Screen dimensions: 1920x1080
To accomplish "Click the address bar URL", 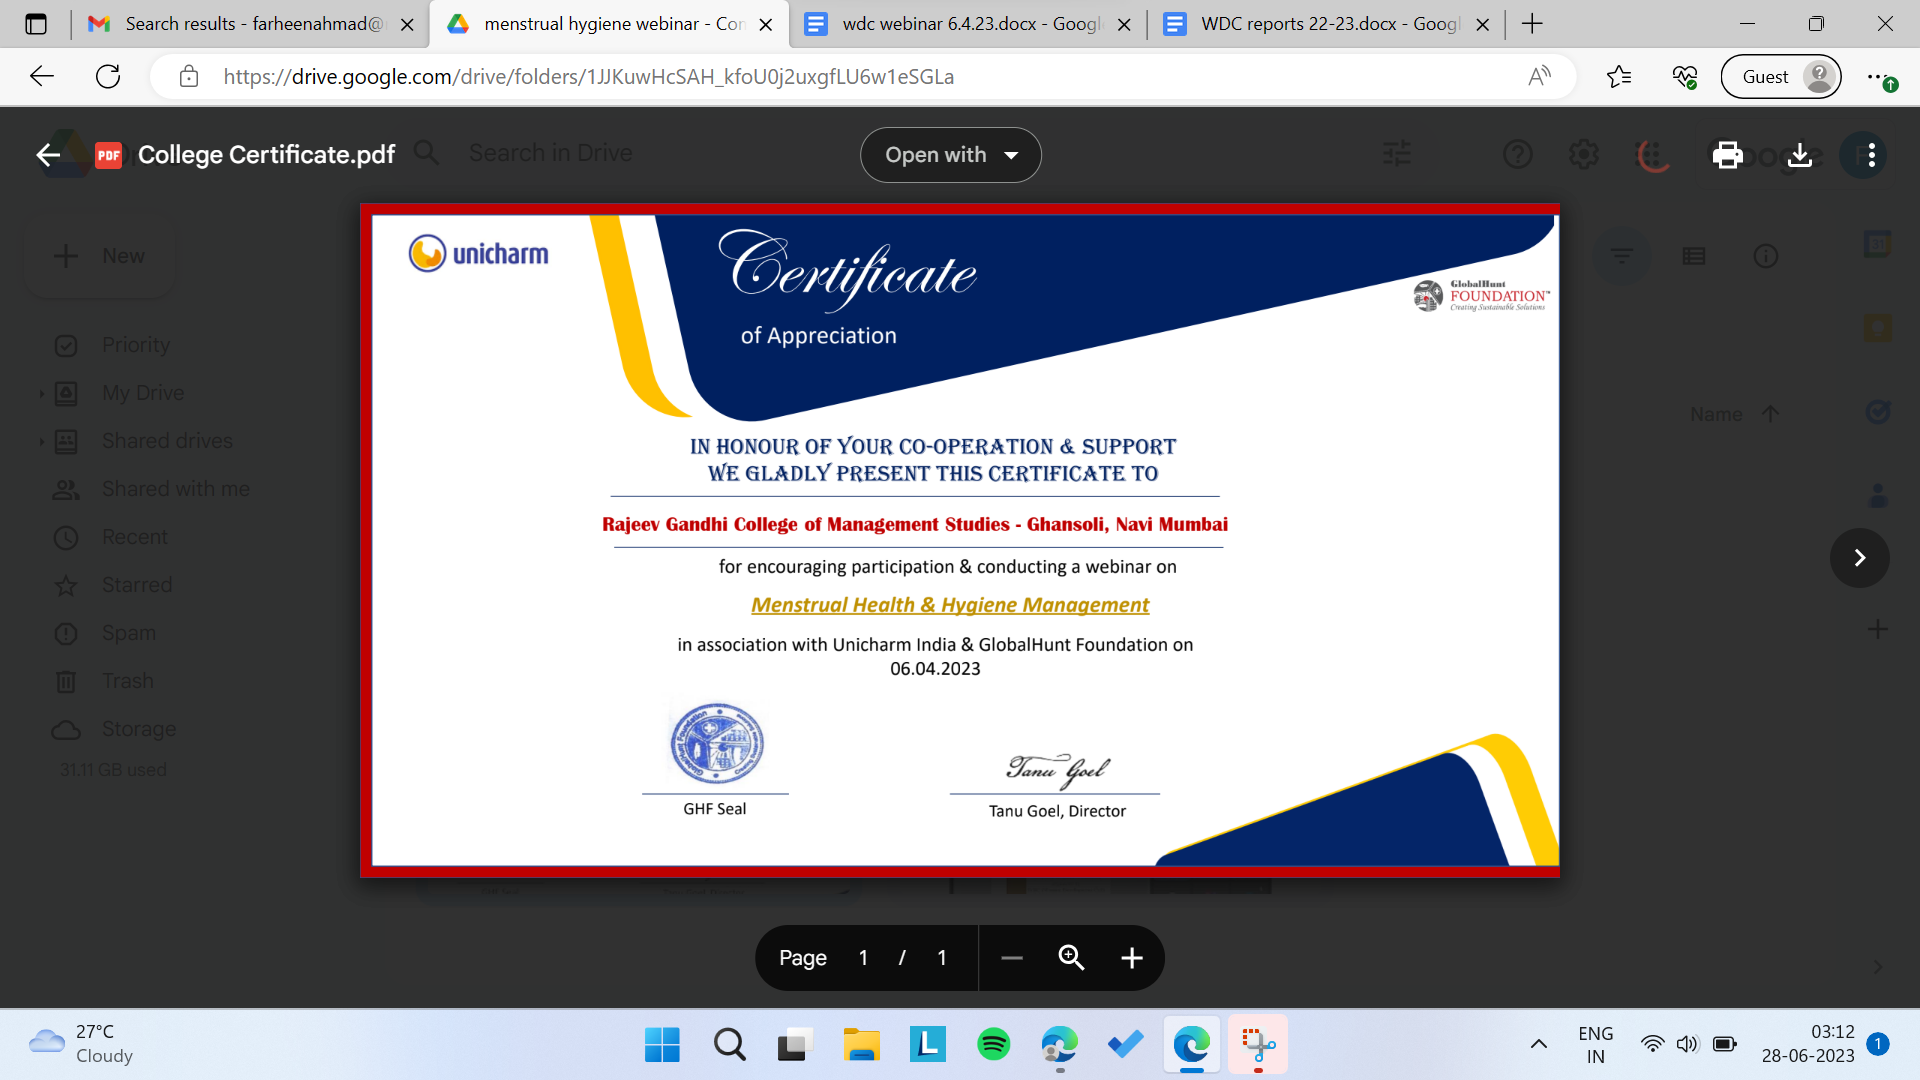I will 589,77.
